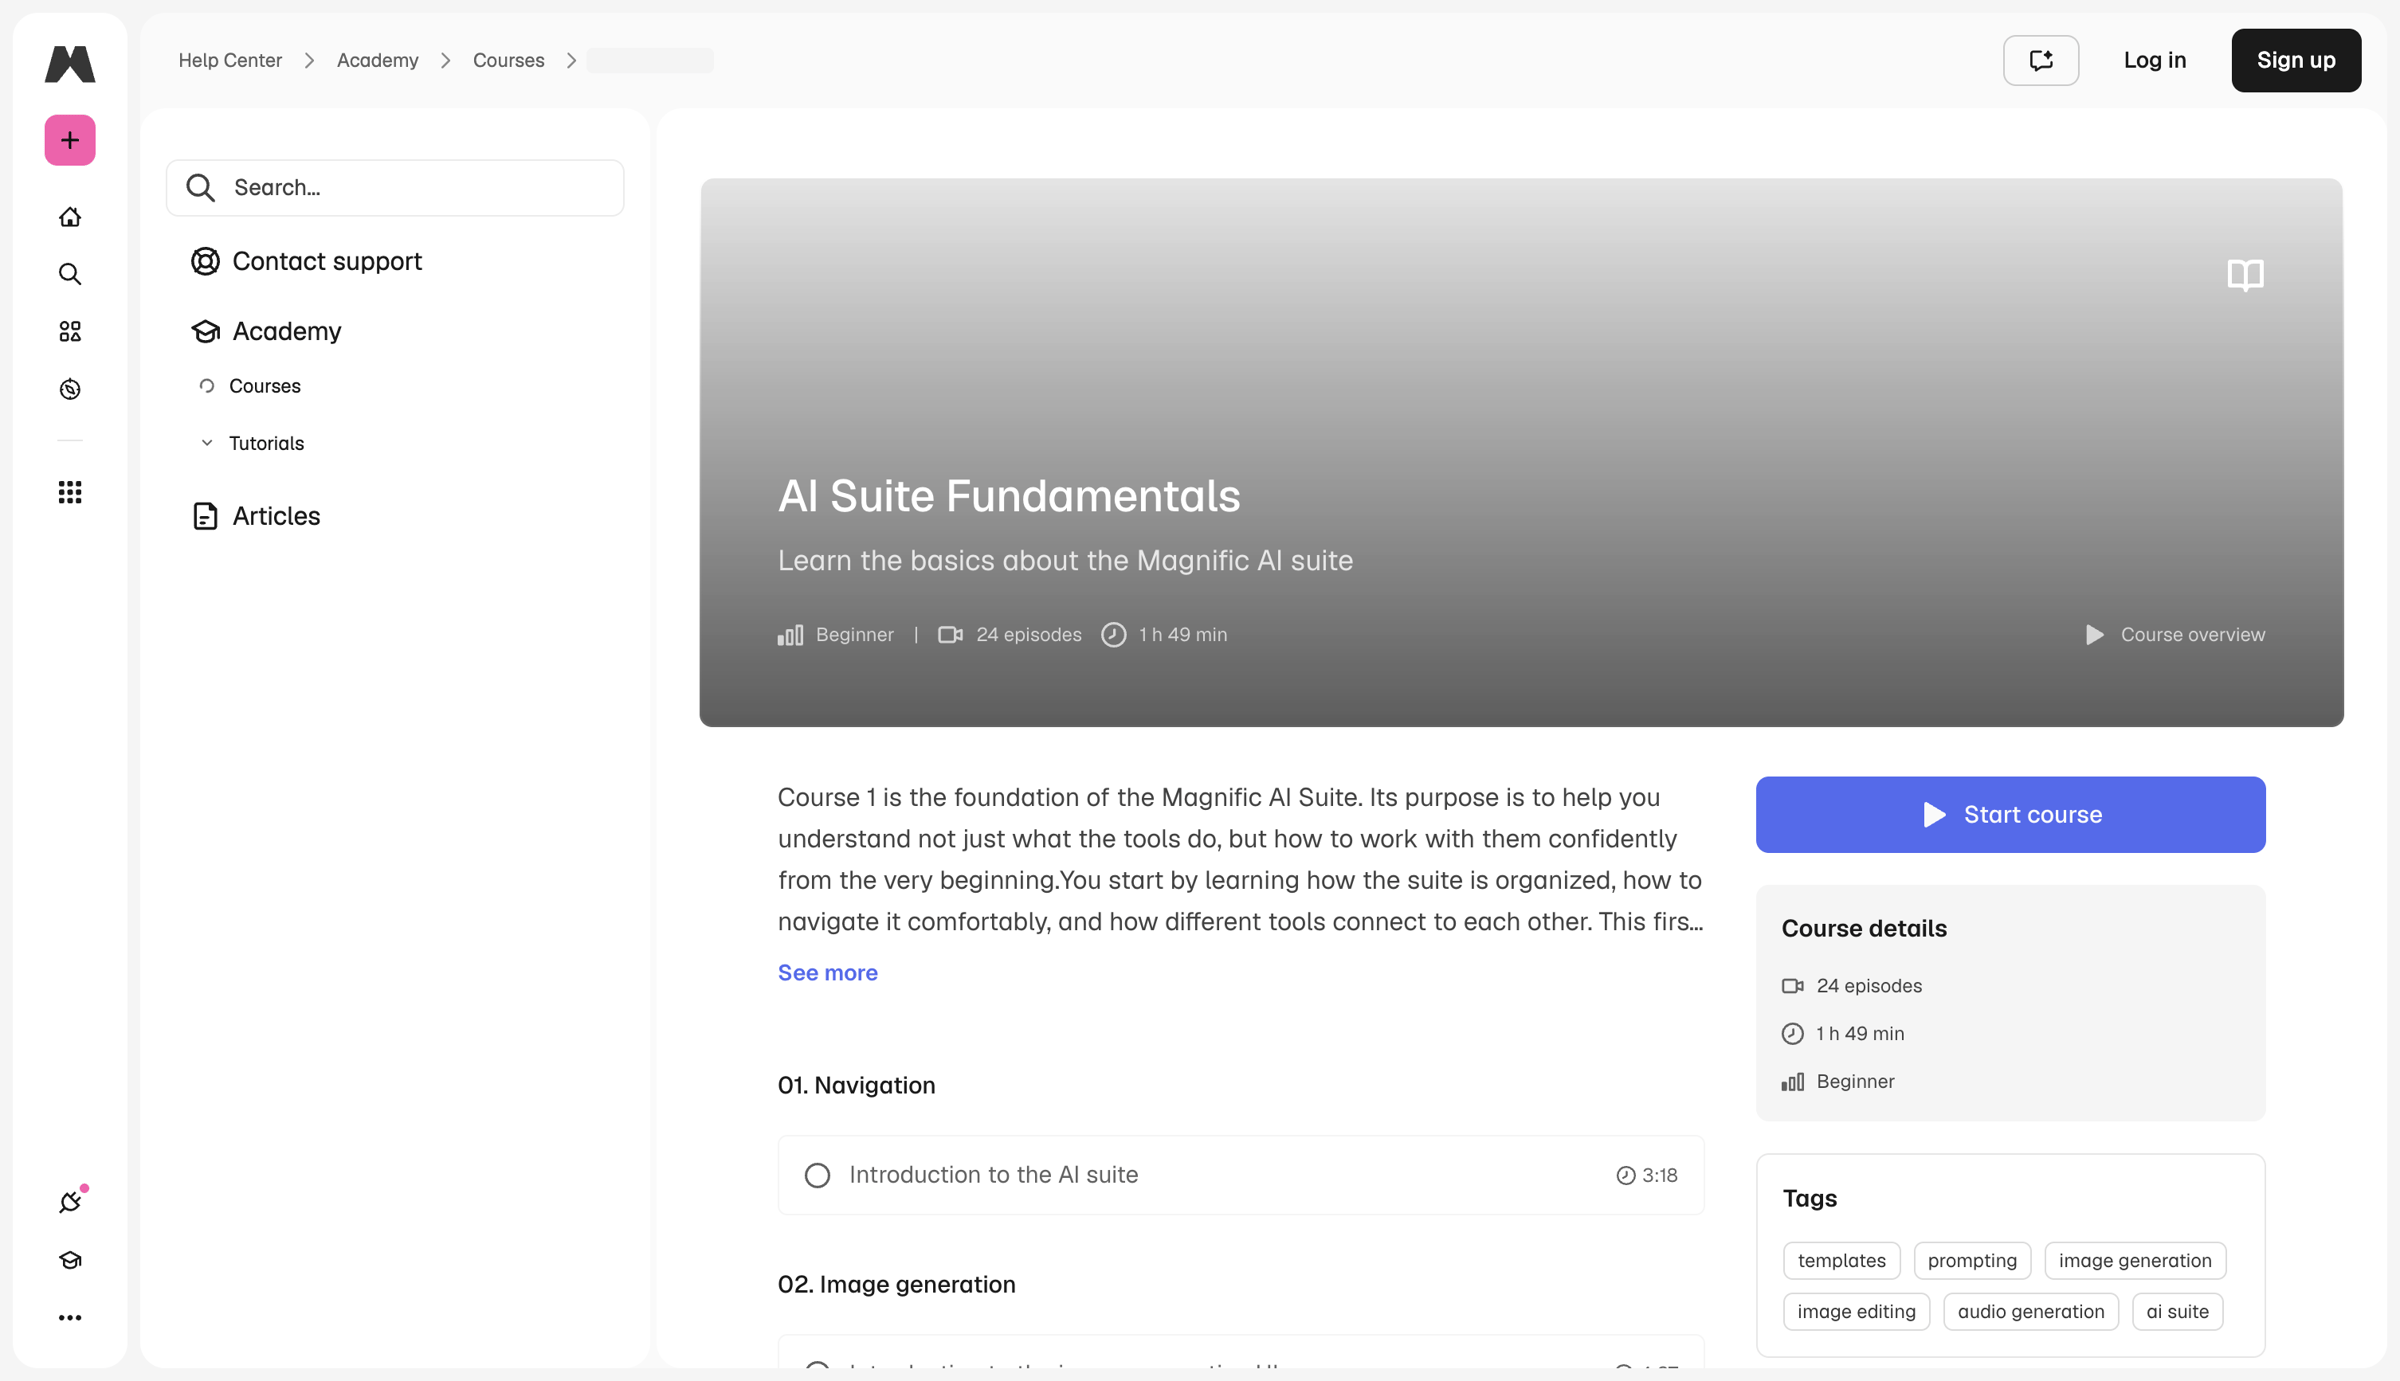Click the 3:18 episode duration
Viewport: 2400px width, 1381px height.
tap(1660, 1175)
